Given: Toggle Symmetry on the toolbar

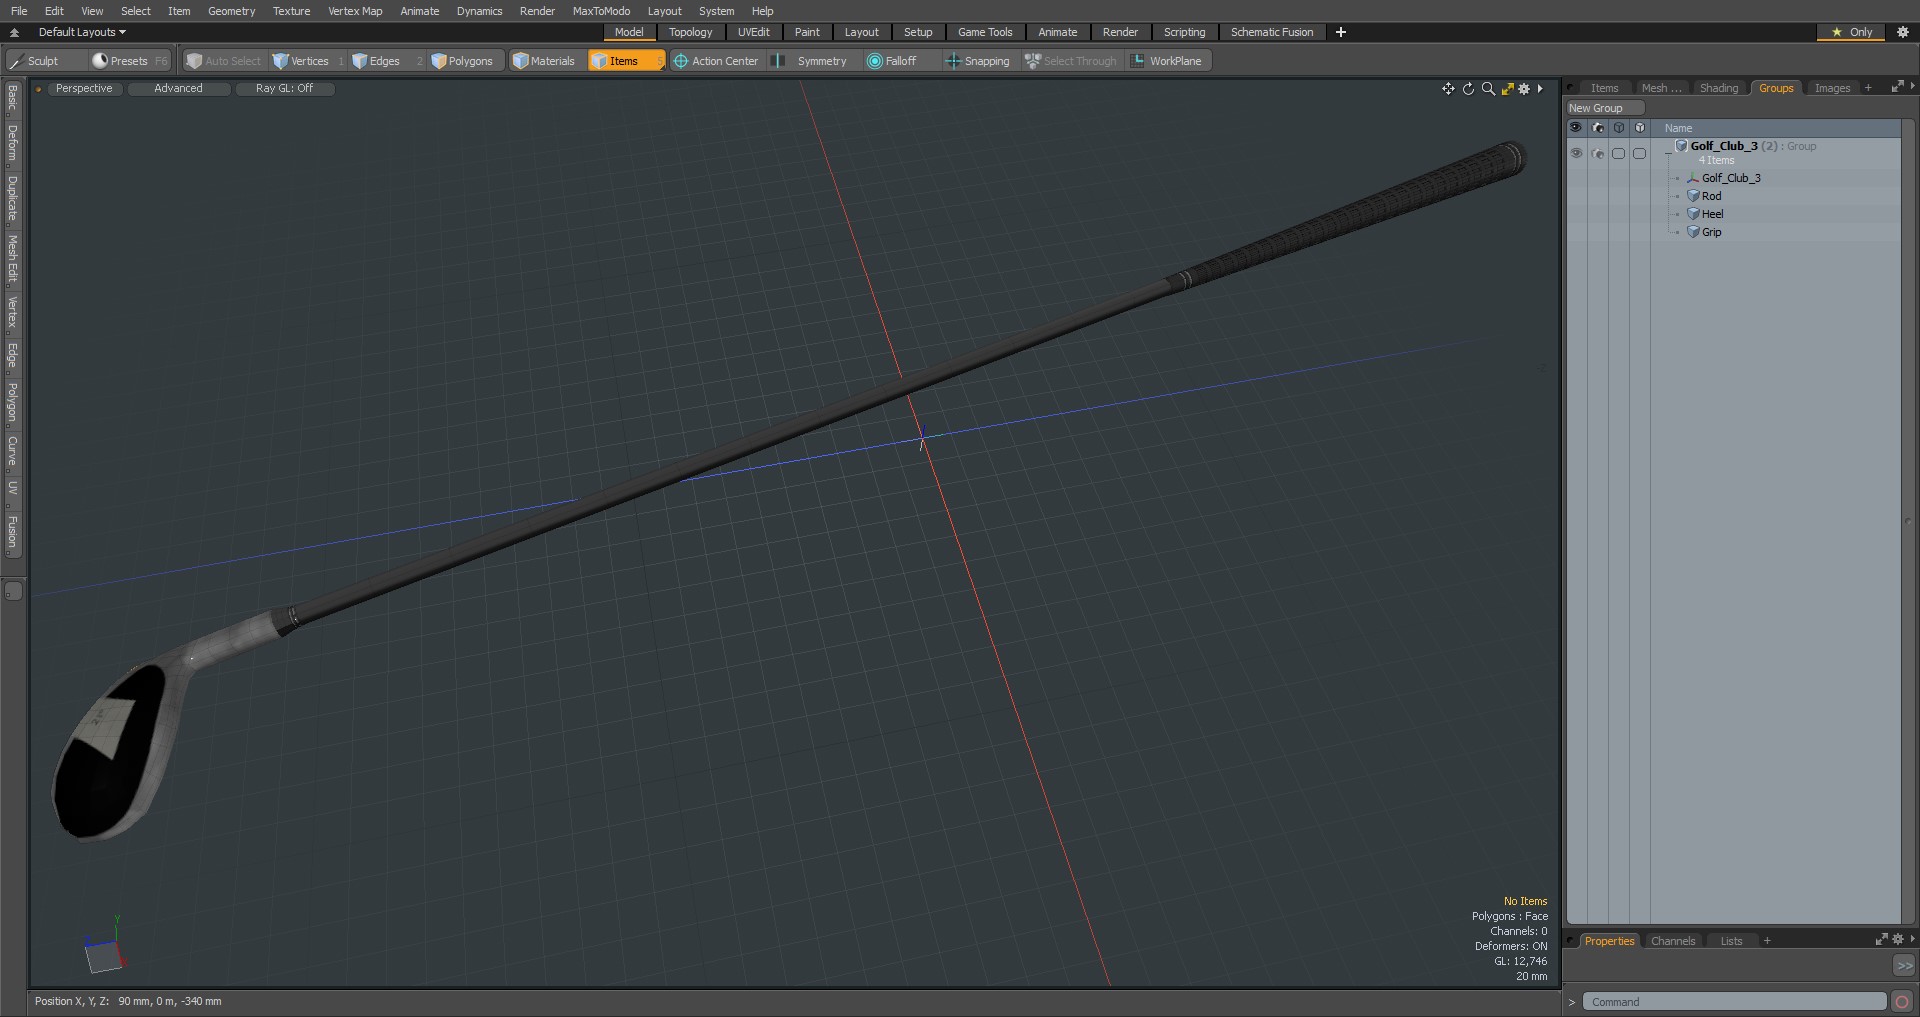Looking at the screenshot, I should pyautogui.click(x=812, y=61).
